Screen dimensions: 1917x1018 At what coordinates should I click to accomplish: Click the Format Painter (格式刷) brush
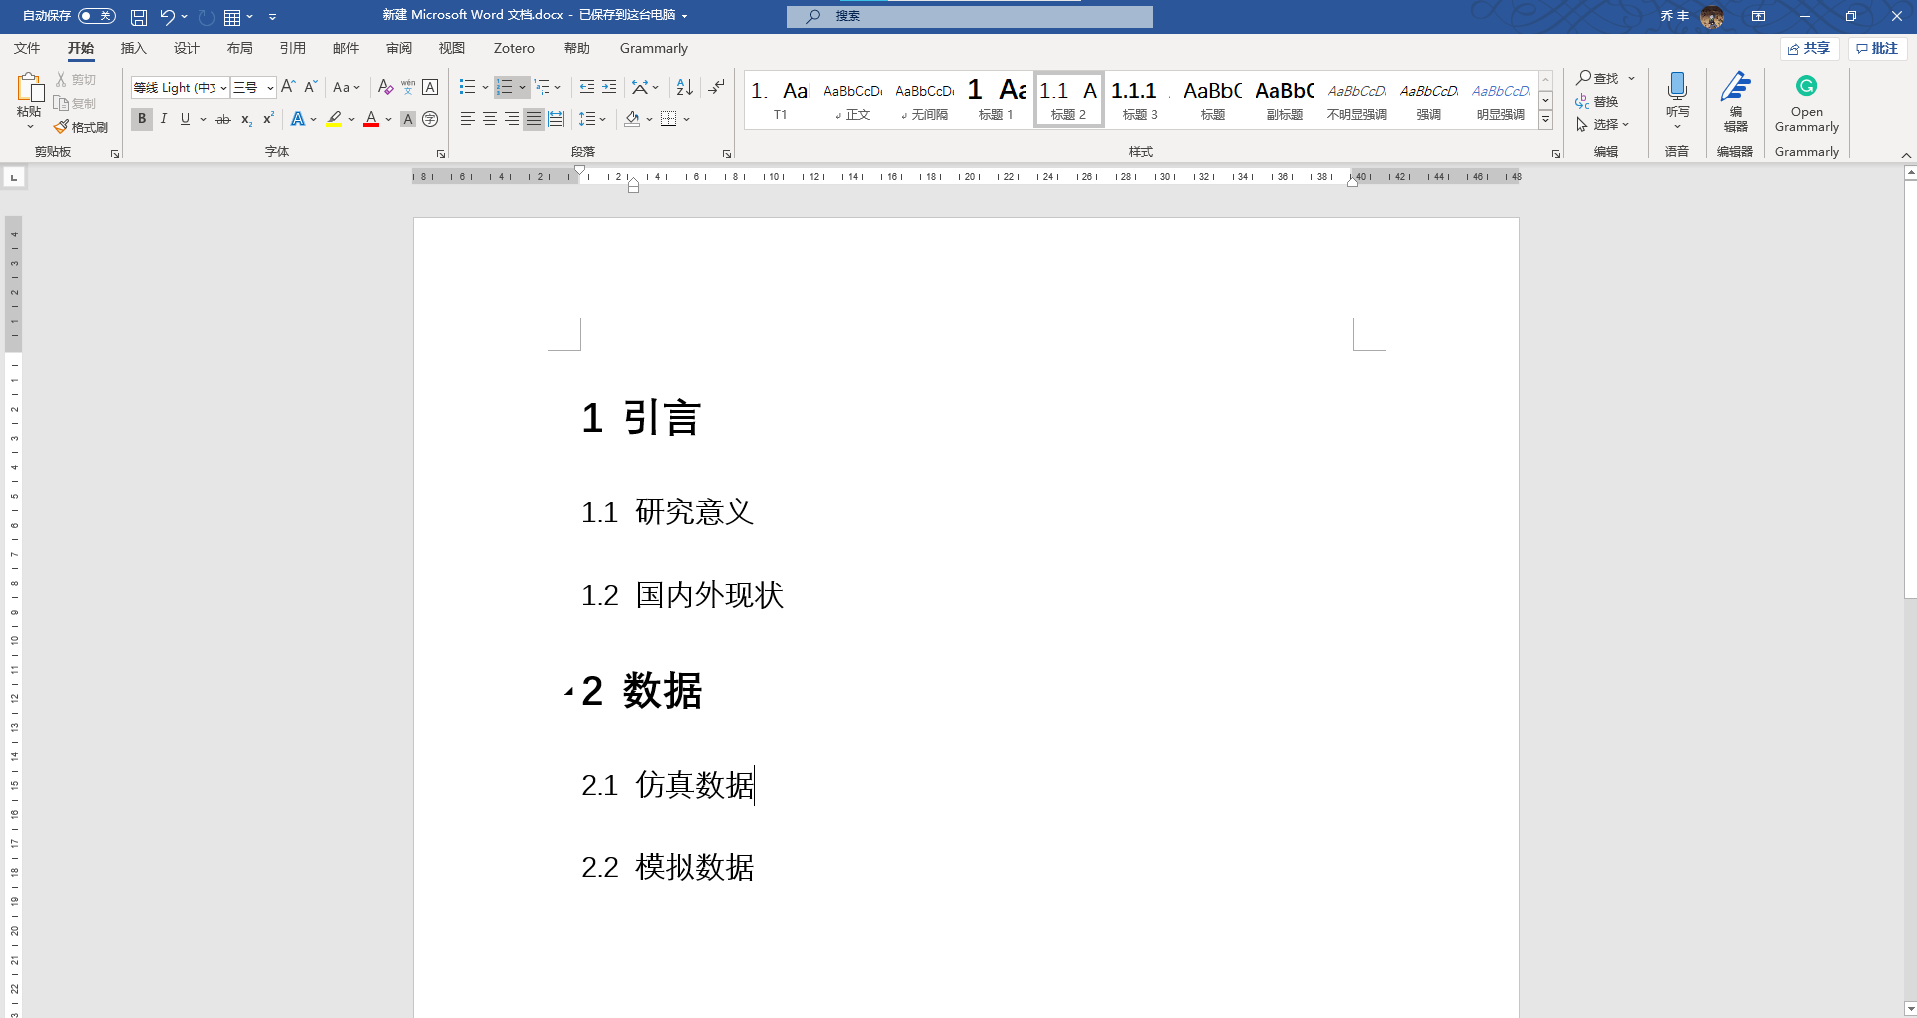[x=81, y=127]
